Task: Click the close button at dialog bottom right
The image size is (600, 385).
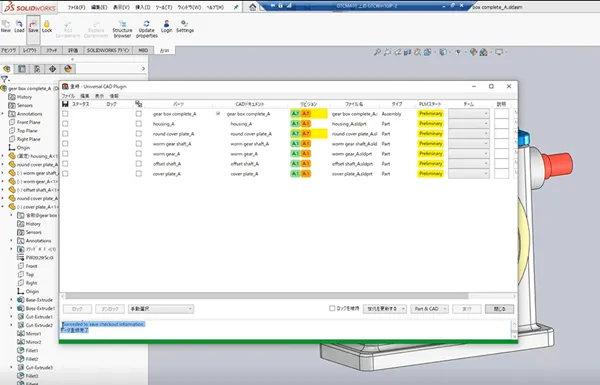Action: (x=499, y=309)
